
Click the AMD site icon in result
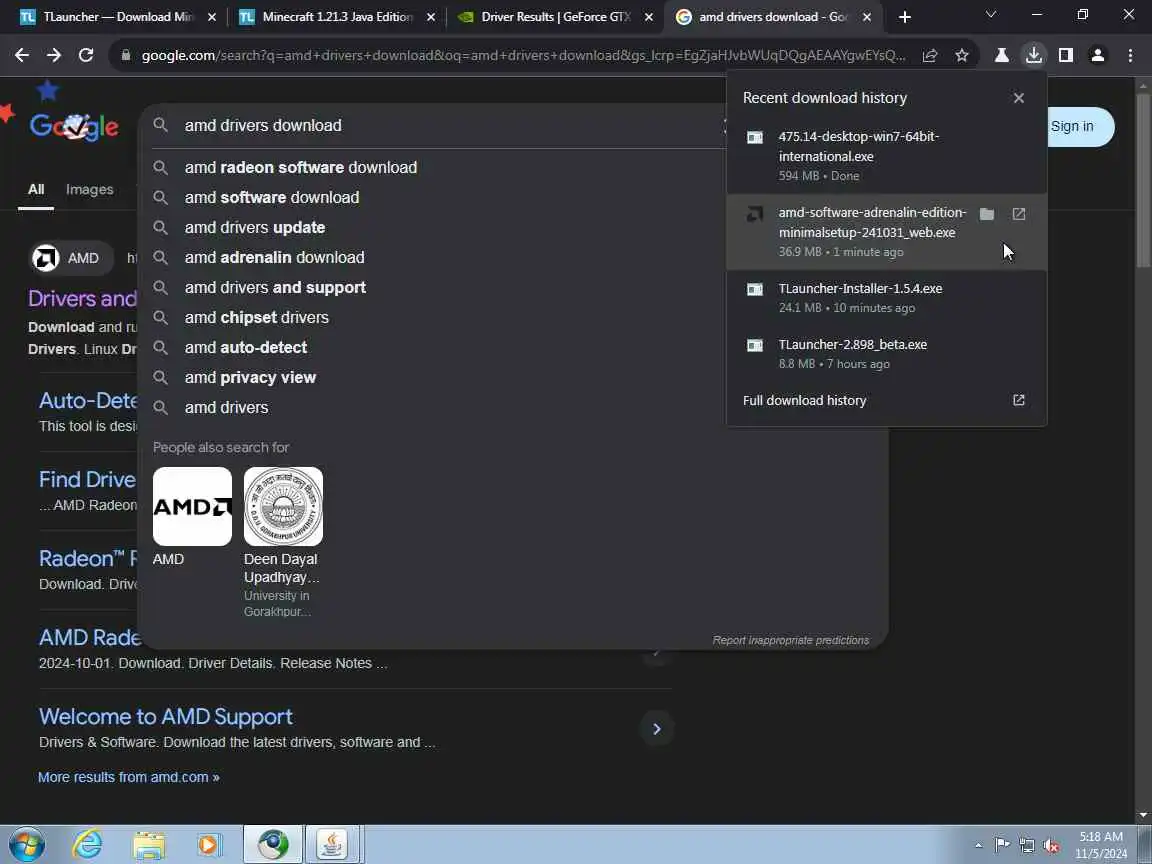pos(46,259)
